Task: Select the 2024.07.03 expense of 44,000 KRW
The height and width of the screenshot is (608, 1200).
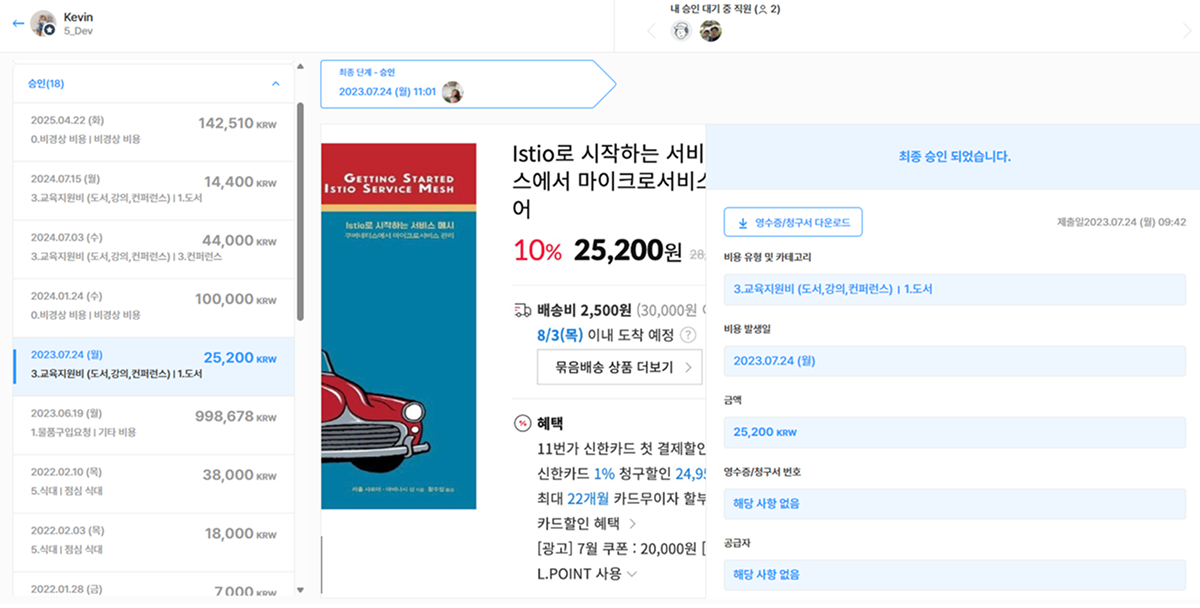Action: coord(153,249)
